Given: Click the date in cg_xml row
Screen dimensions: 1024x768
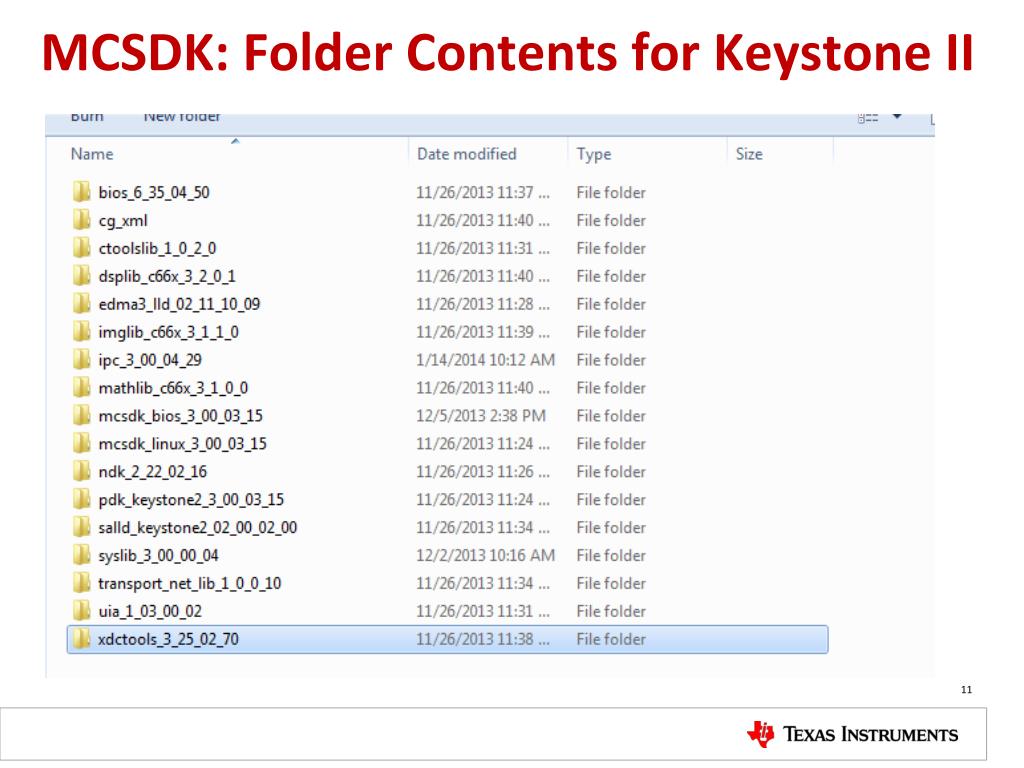Looking at the screenshot, I should click(483, 221).
